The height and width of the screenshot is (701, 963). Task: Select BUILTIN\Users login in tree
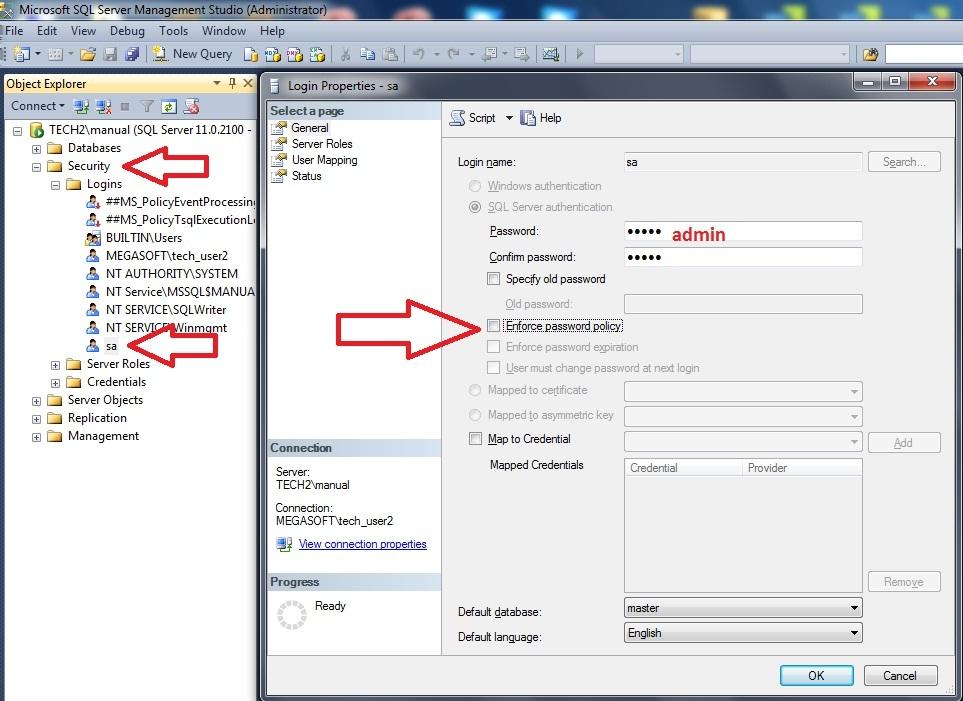[144, 238]
